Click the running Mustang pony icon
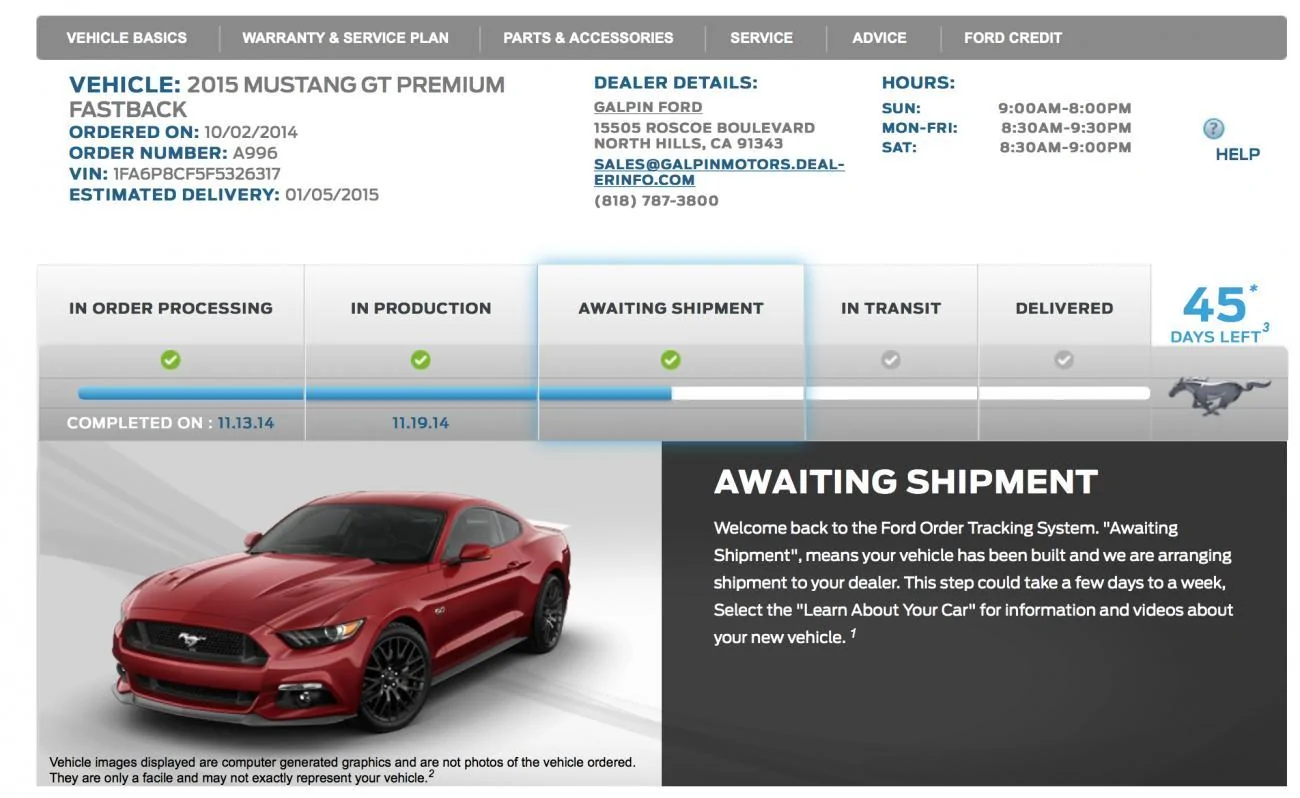 coord(1220,395)
